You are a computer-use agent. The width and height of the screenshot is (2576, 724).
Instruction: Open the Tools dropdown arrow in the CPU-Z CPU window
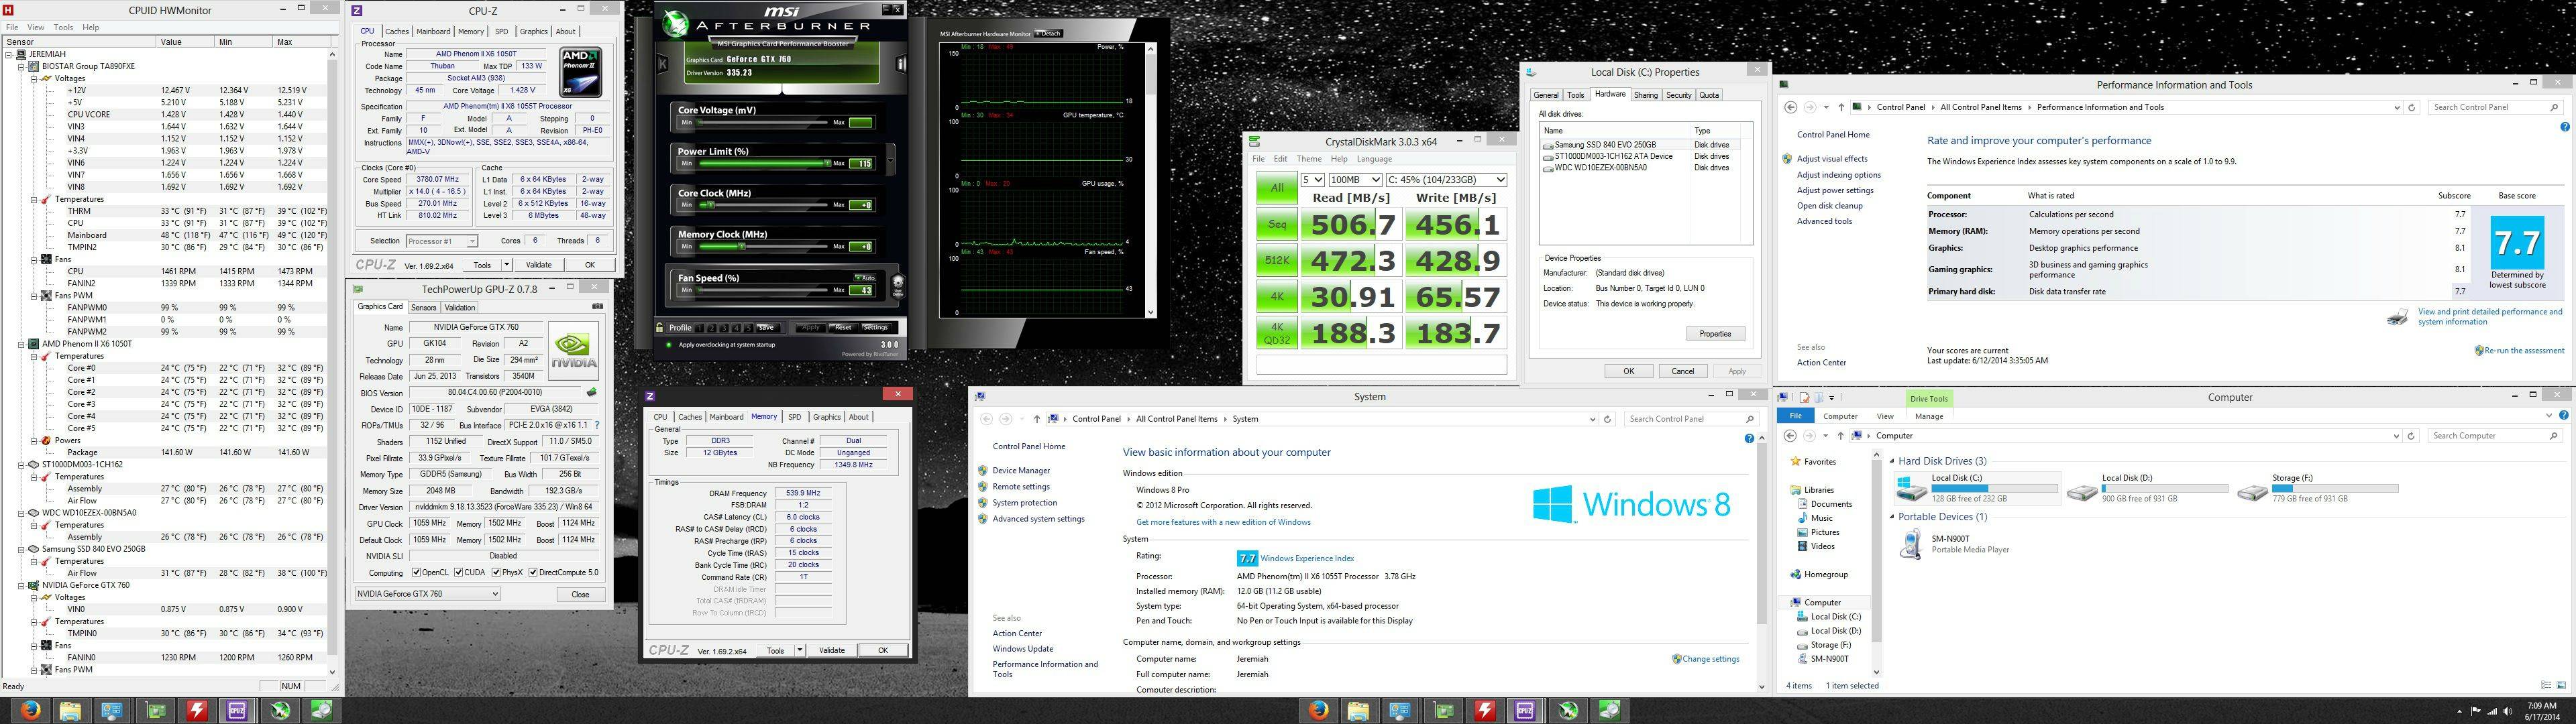coord(506,265)
